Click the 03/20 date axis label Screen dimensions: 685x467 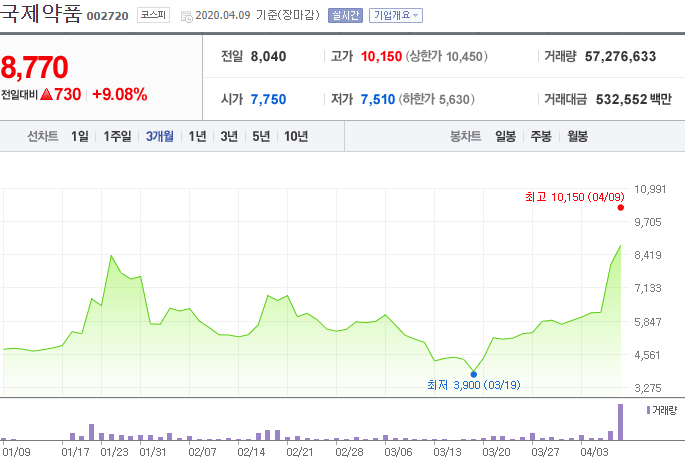point(496,452)
